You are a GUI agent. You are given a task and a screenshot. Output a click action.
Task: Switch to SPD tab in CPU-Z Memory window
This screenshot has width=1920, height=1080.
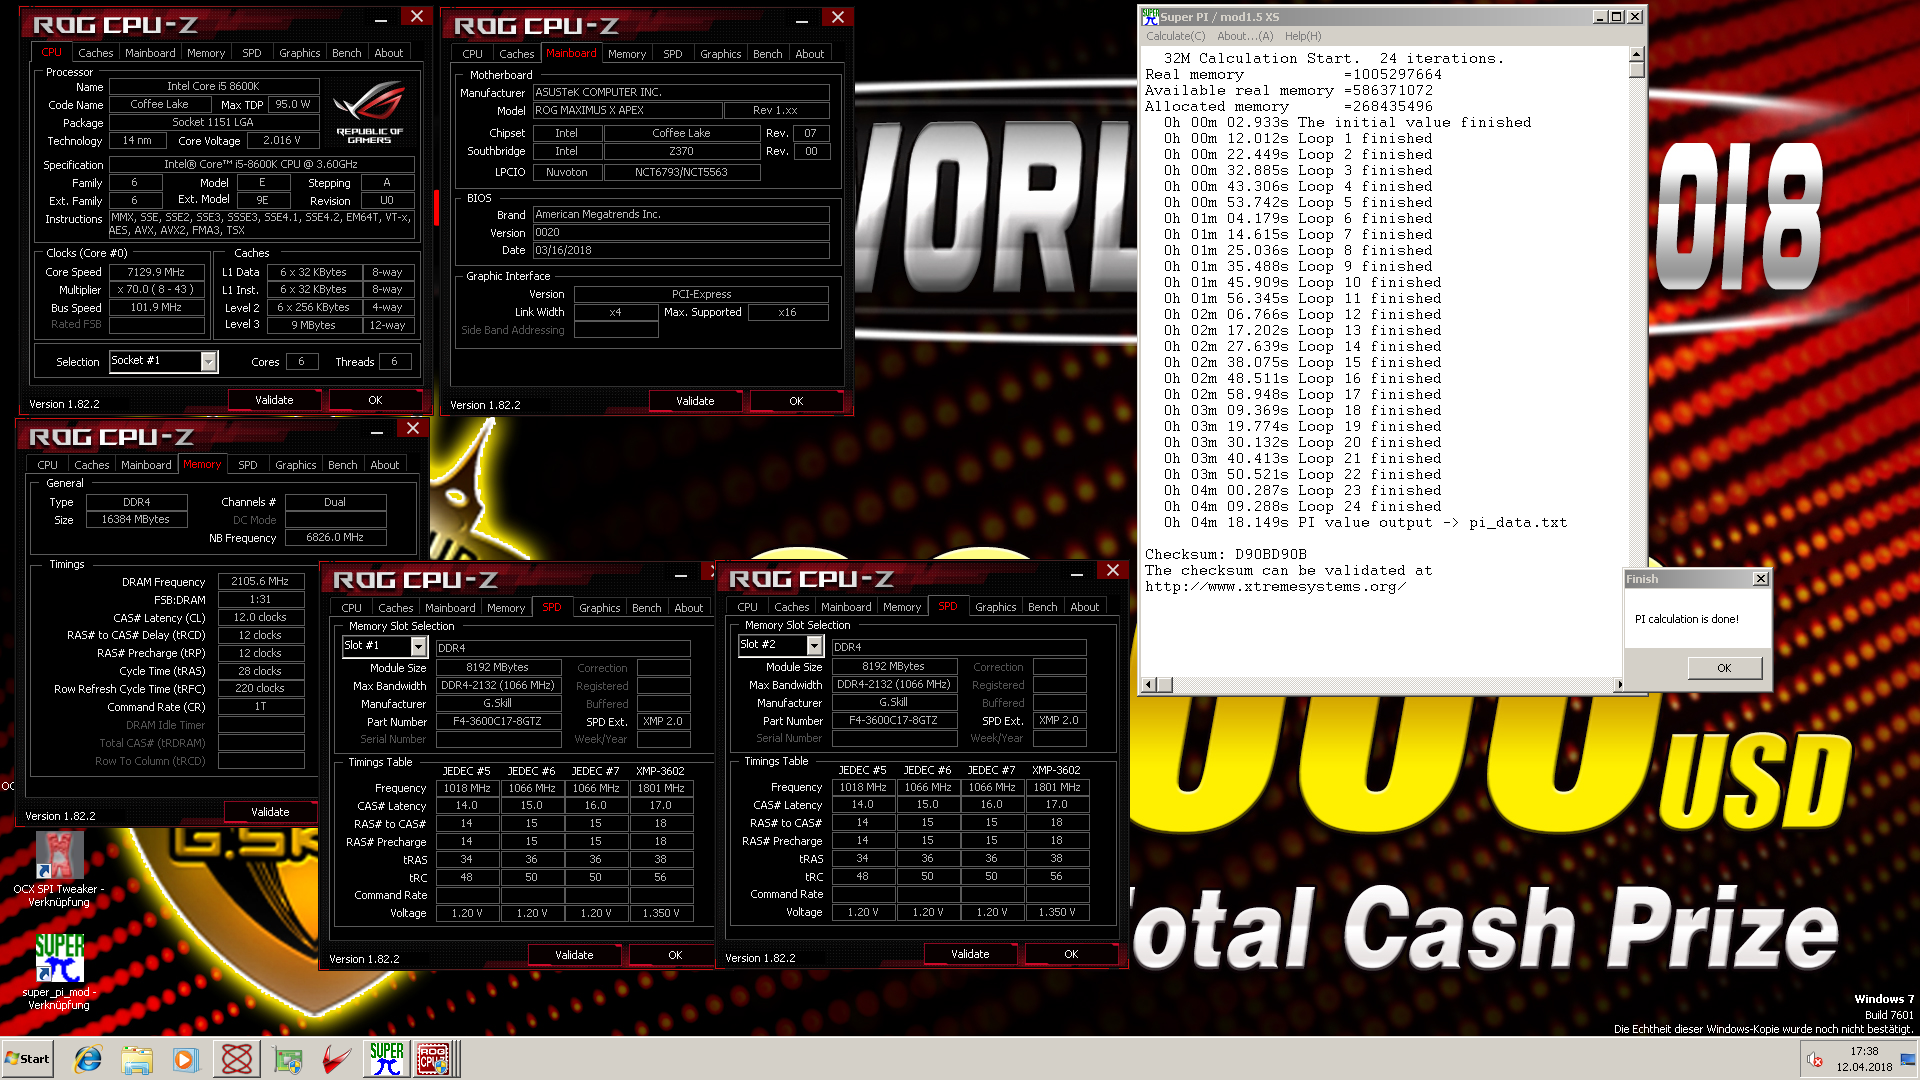pos(248,465)
